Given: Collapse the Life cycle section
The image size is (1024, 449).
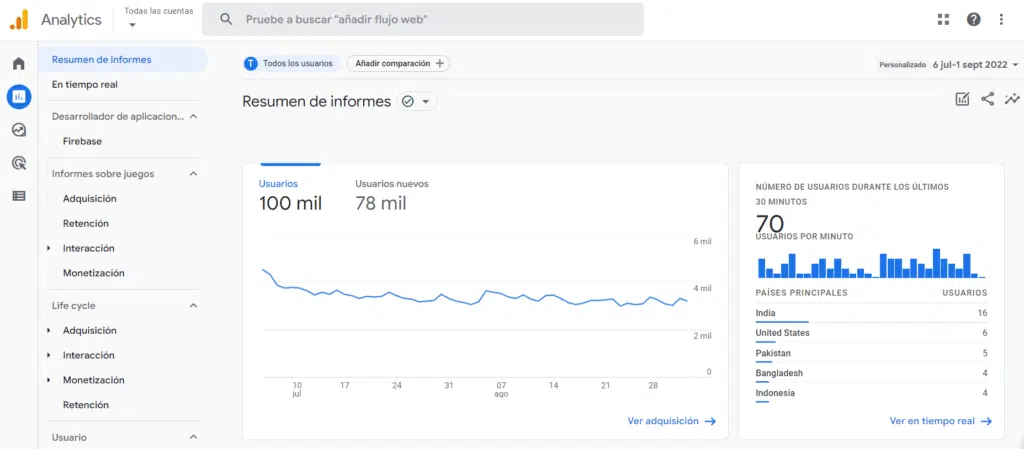Looking at the screenshot, I should pos(193,305).
